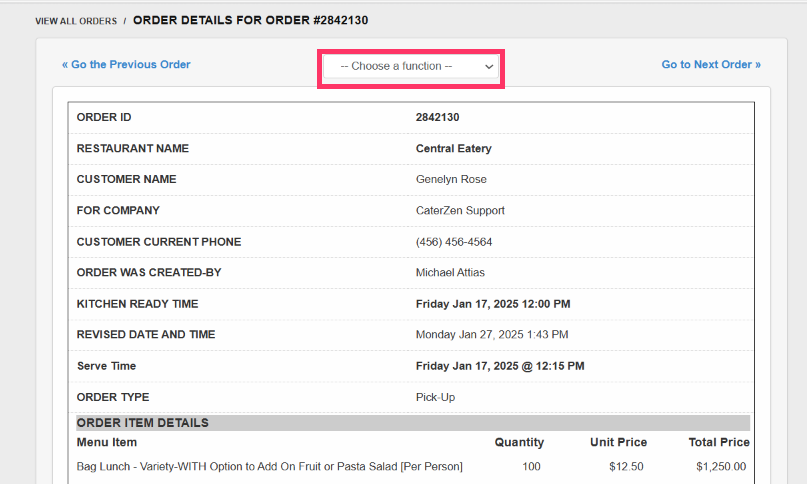Click the order type value Pick-Up
The width and height of the screenshot is (807, 484).
click(x=435, y=397)
